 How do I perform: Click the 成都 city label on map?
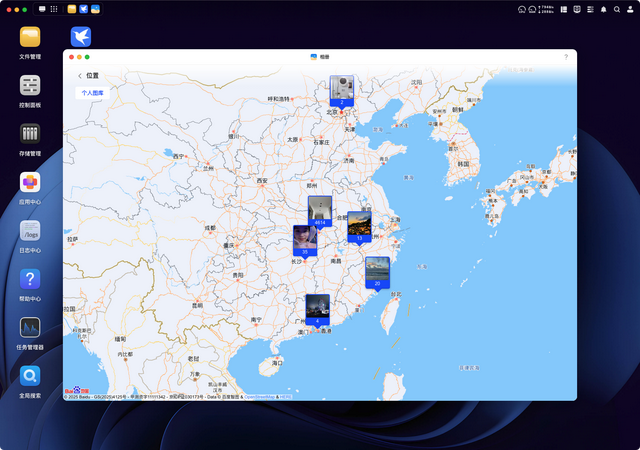pos(210,228)
